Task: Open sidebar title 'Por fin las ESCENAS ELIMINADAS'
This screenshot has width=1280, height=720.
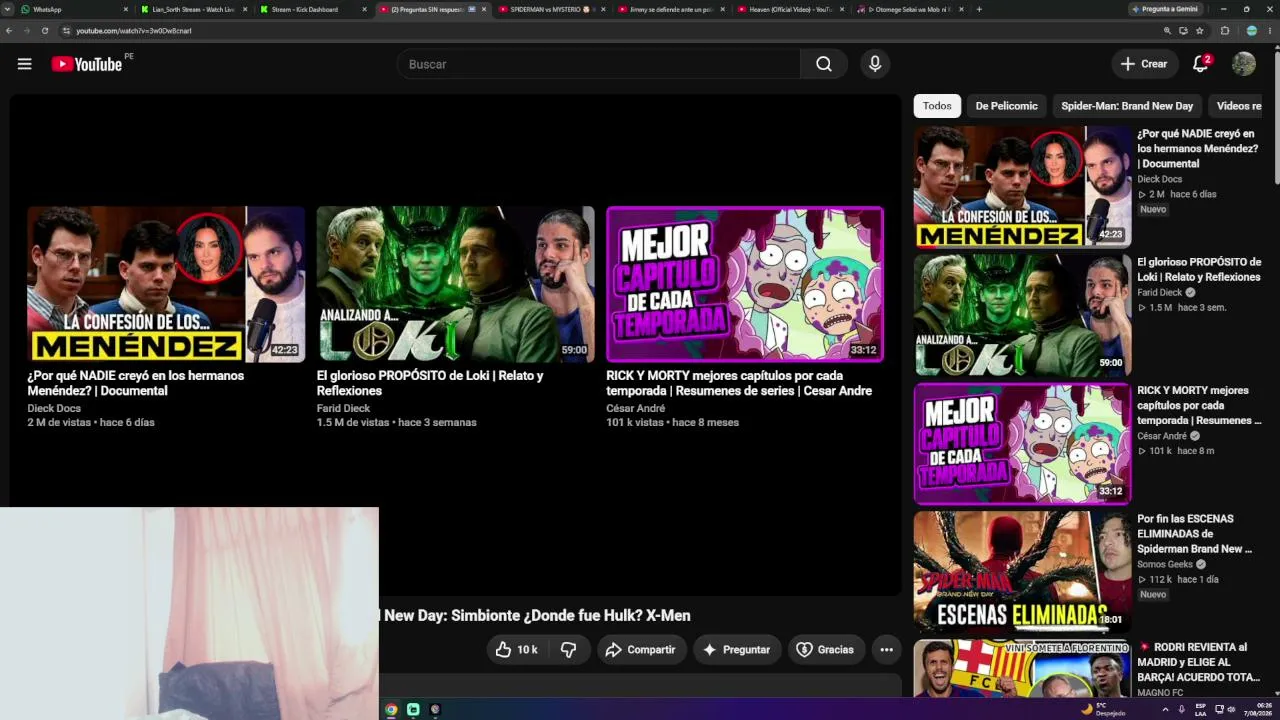Action: click(1194, 534)
